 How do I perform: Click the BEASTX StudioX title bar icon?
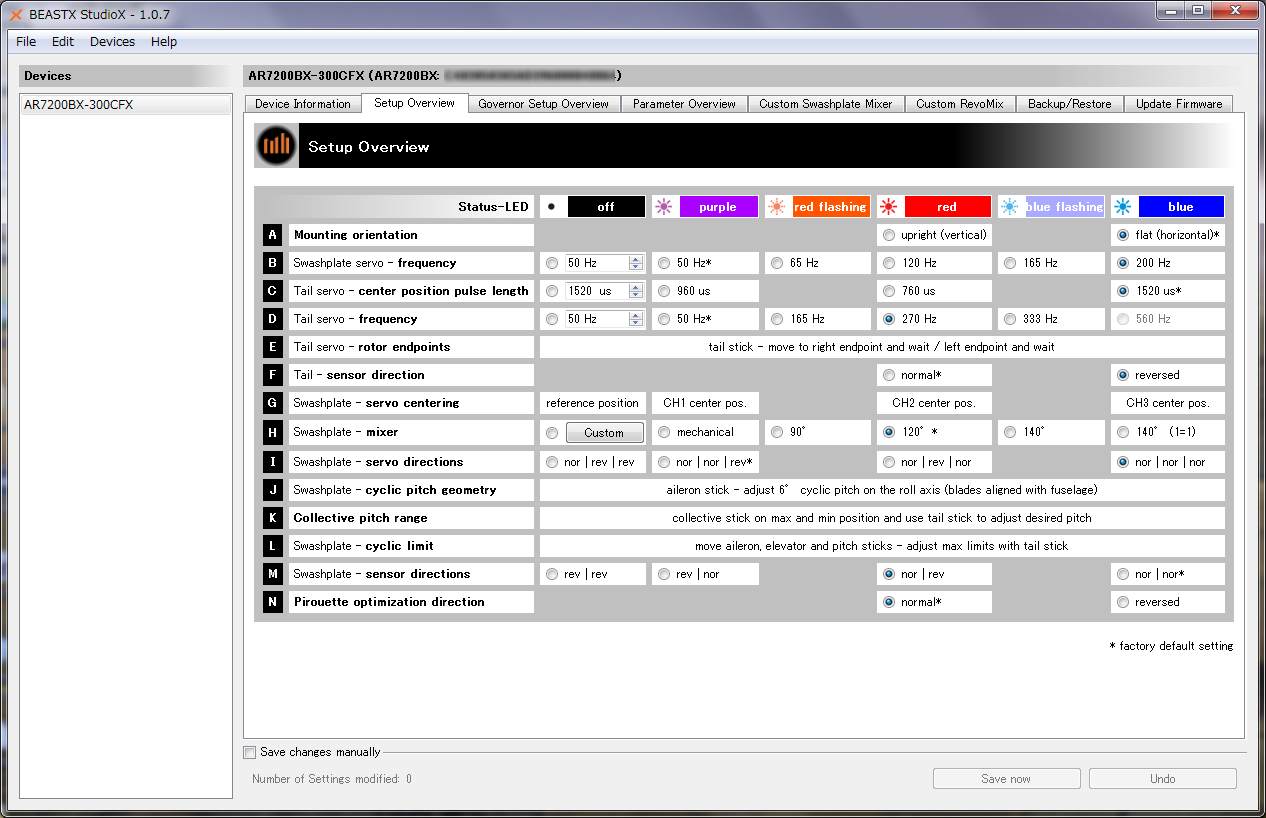(x=15, y=14)
